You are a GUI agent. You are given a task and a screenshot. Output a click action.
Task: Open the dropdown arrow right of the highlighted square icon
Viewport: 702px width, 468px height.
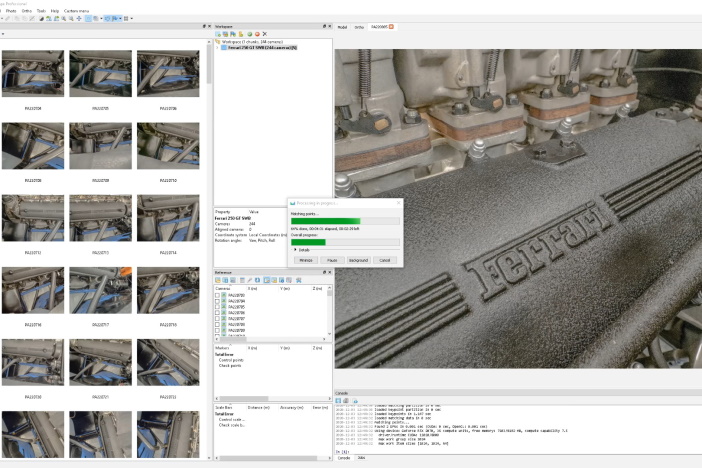tap(101, 19)
